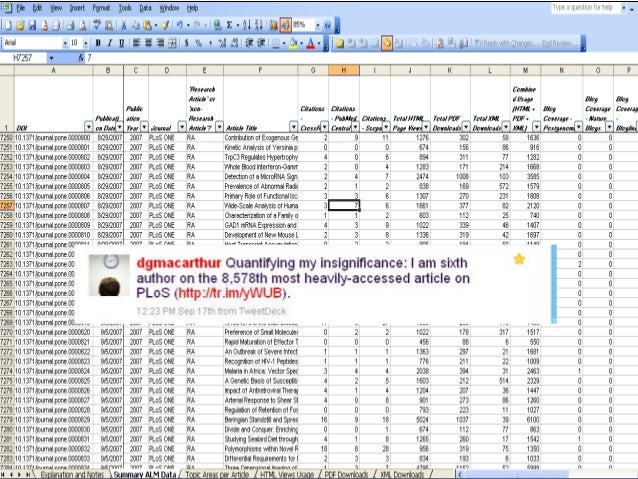
Task: Click the dgmacarthur username link
Action: point(179,263)
